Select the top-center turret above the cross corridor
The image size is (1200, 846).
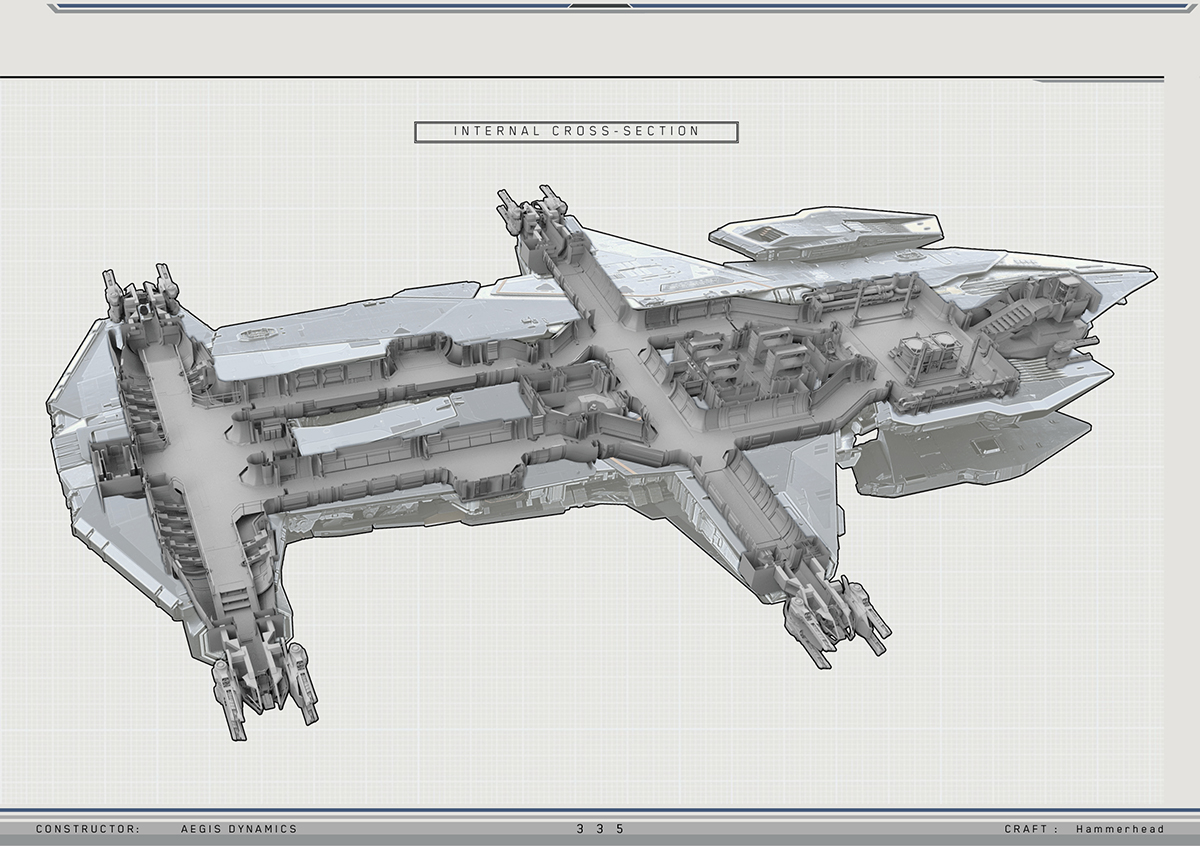coord(535,213)
